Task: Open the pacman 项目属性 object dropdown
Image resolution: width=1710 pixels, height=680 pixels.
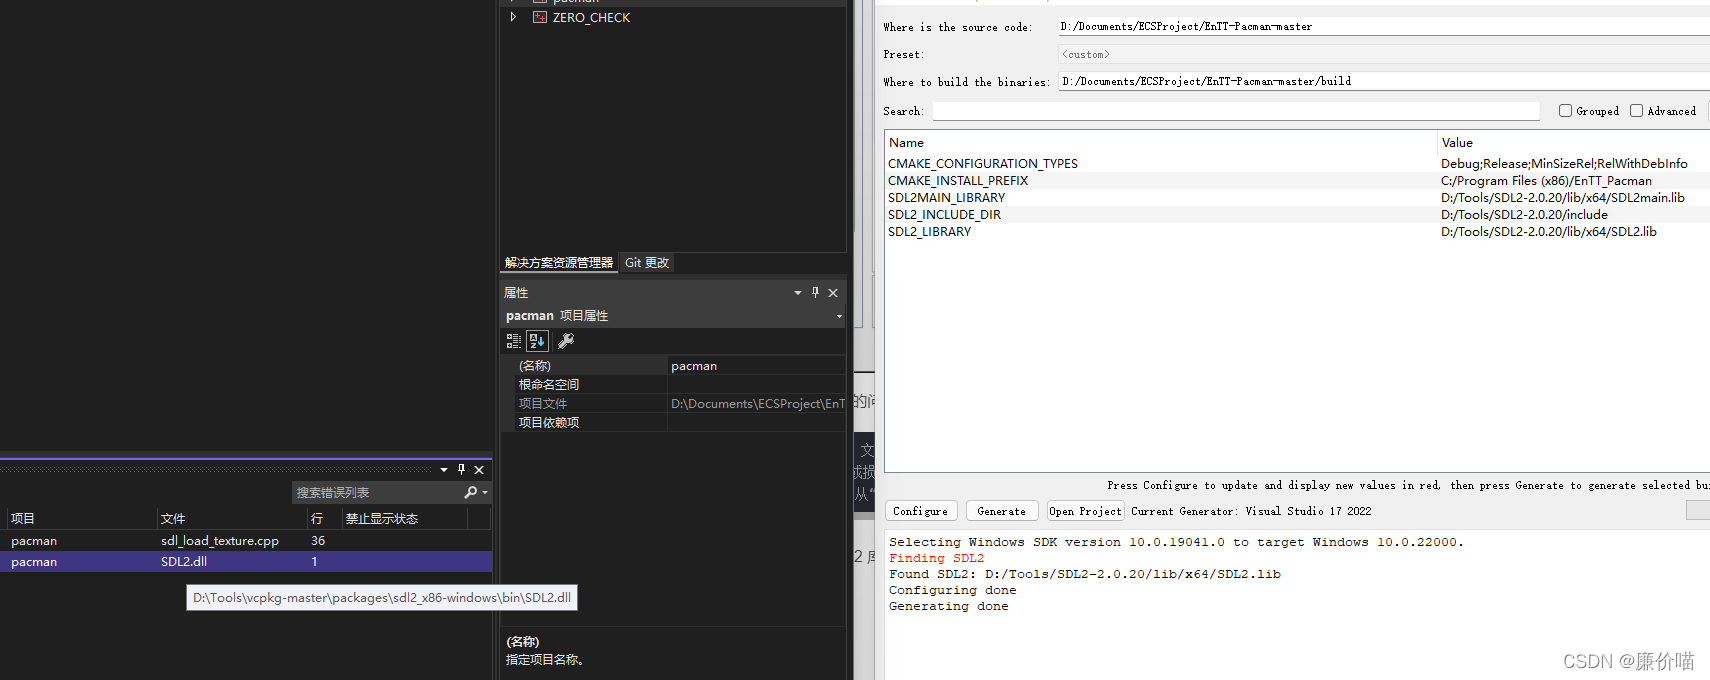Action: point(839,316)
